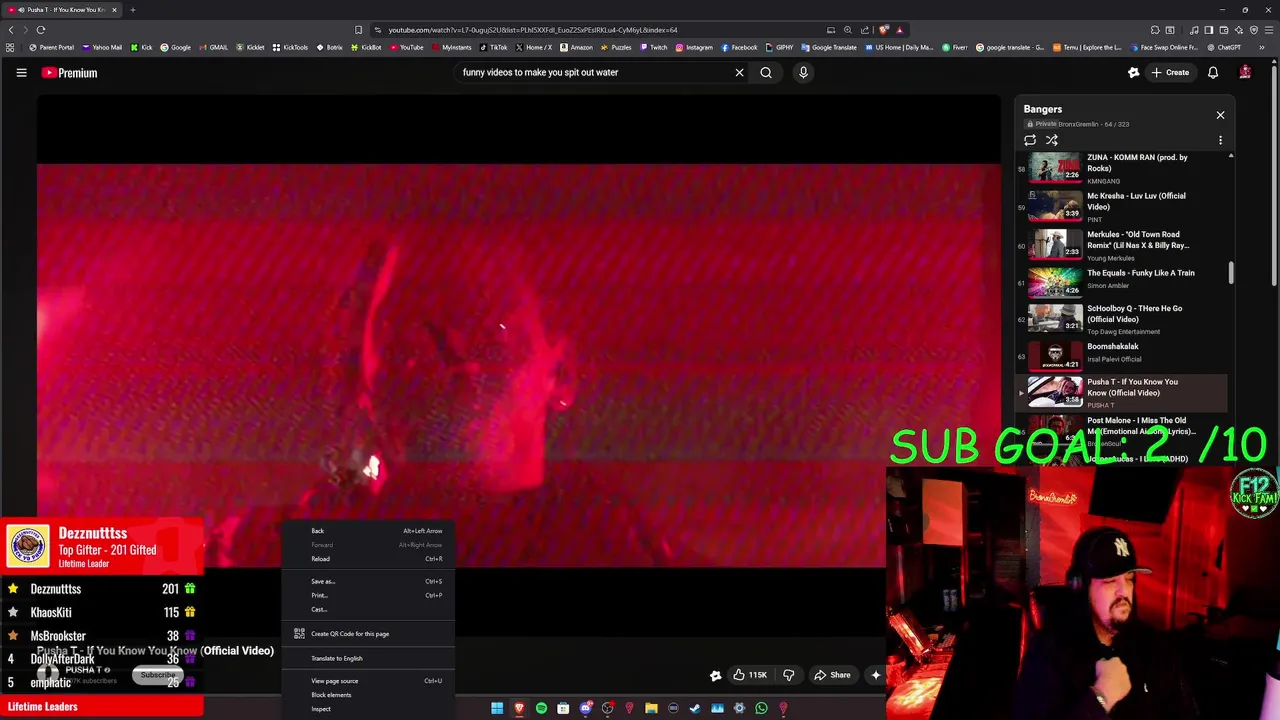1280x720 pixels.
Task: Select View page source
Action: tap(368, 681)
